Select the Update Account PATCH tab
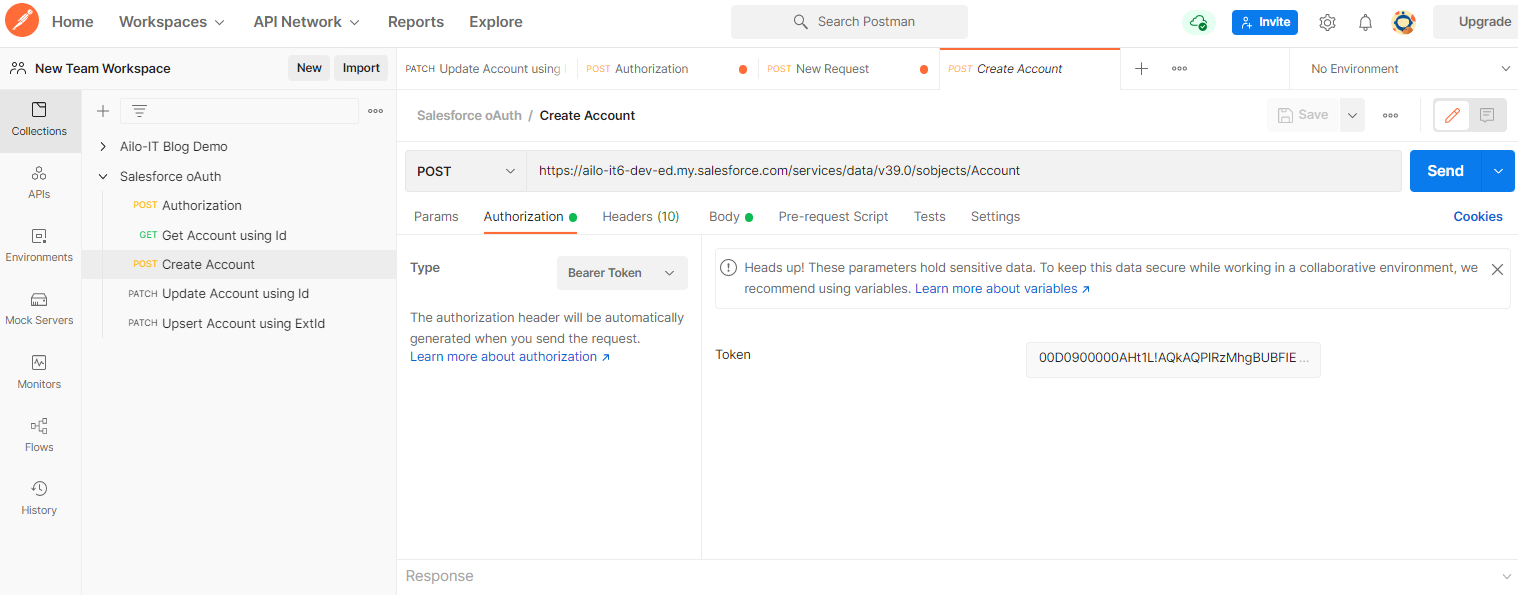Viewport: 1518px width, 595px height. point(487,69)
